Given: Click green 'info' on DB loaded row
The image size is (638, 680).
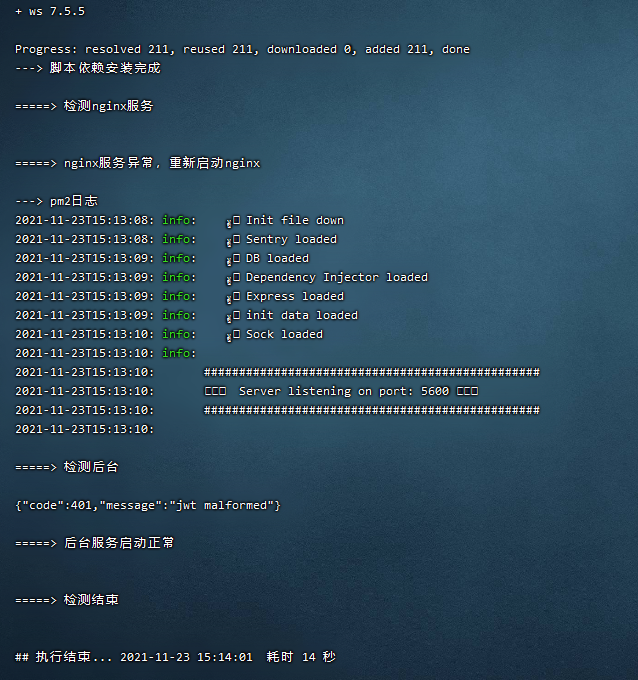Looking at the screenshot, I should click(176, 258).
